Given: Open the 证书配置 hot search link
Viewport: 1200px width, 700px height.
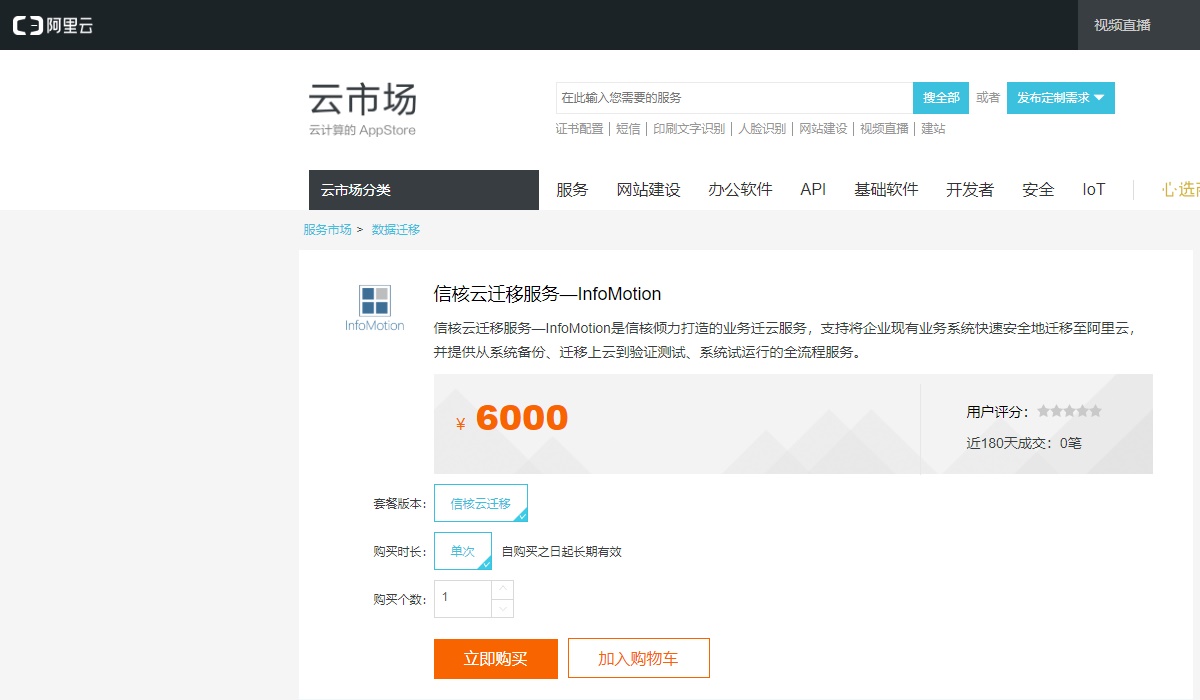Looking at the screenshot, I should point(580,129).
